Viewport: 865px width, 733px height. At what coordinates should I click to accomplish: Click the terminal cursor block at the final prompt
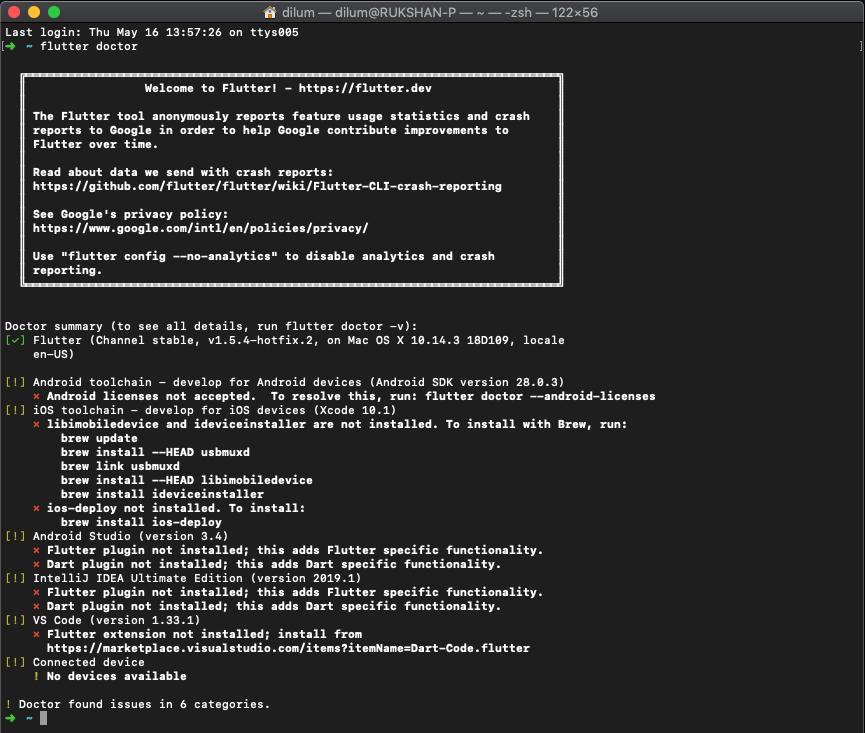tap(44, 718)
